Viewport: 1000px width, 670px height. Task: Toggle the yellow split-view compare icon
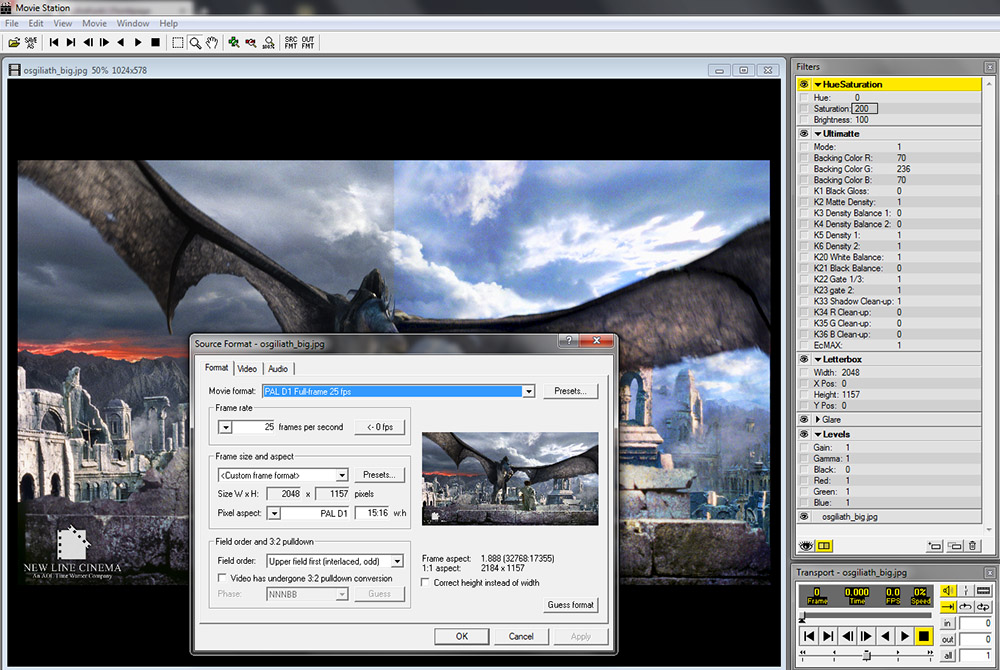[824, 546]
